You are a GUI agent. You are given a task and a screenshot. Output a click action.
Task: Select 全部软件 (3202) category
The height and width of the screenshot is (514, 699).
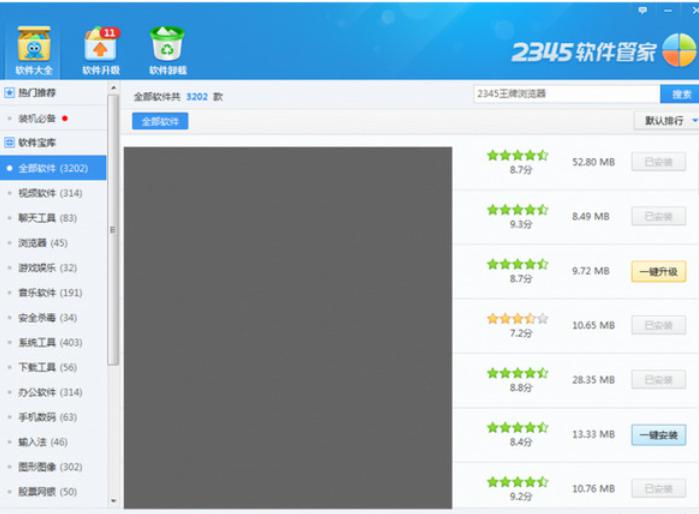coord(53,168)
